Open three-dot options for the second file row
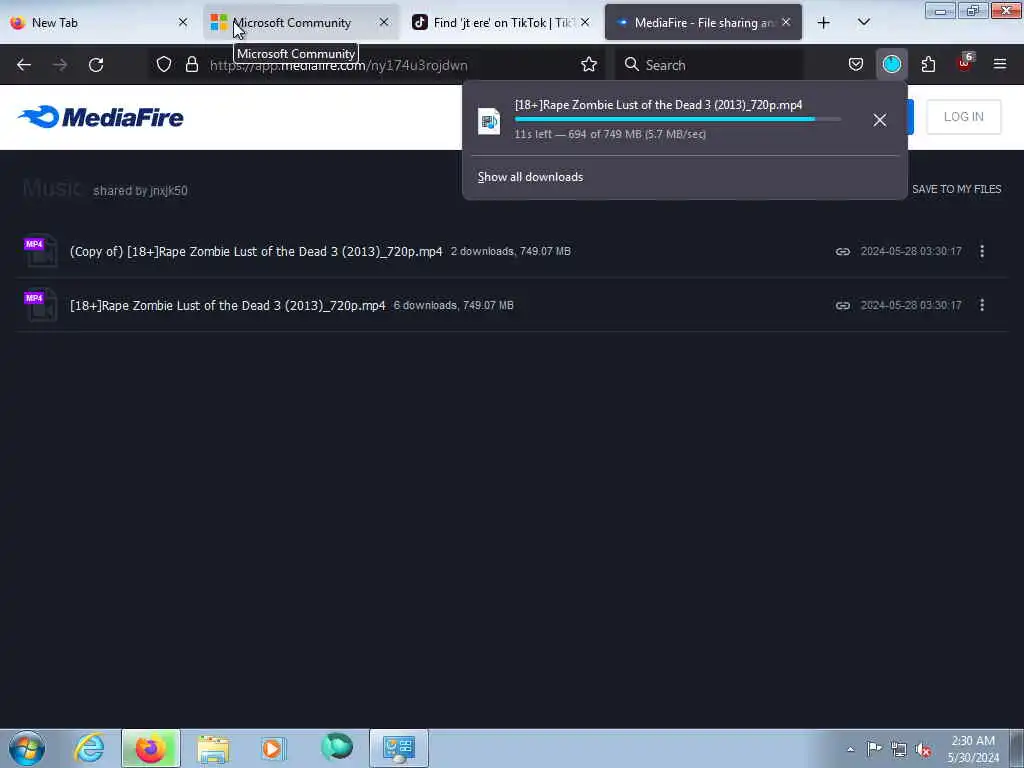1024x768 pixels. click(982, 305)
